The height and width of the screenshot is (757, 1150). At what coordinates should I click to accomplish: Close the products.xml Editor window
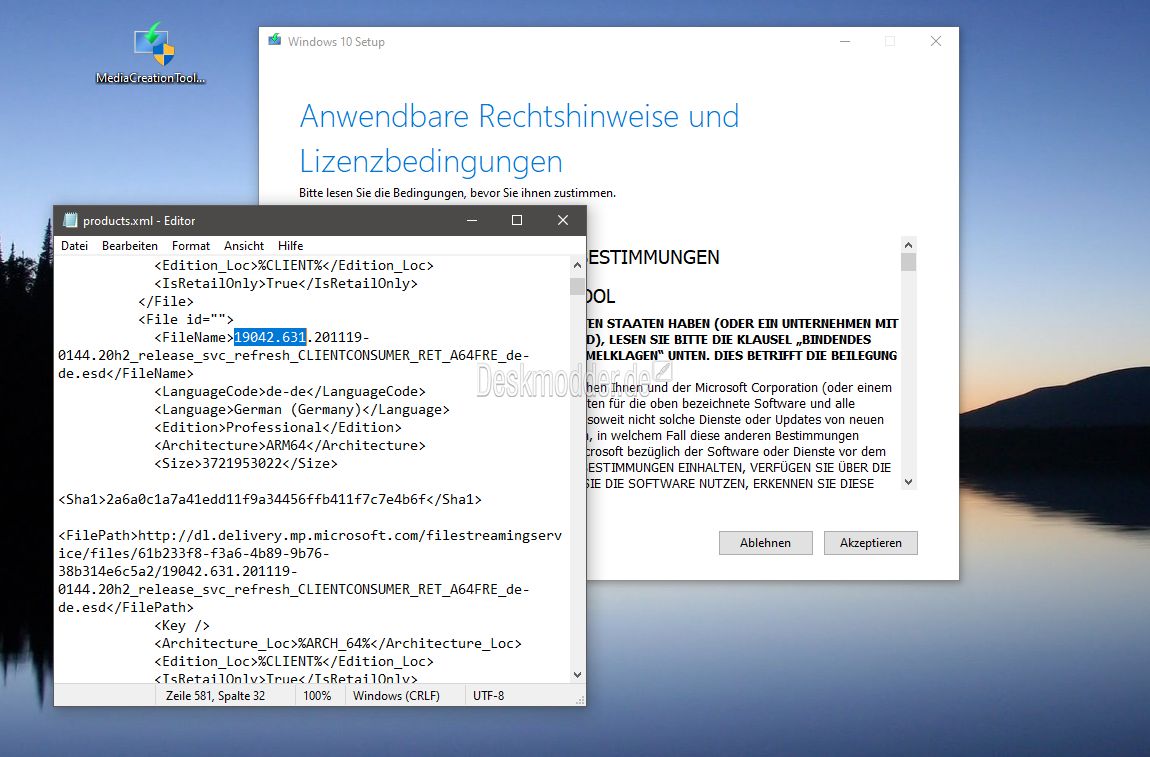pos(563,220)
